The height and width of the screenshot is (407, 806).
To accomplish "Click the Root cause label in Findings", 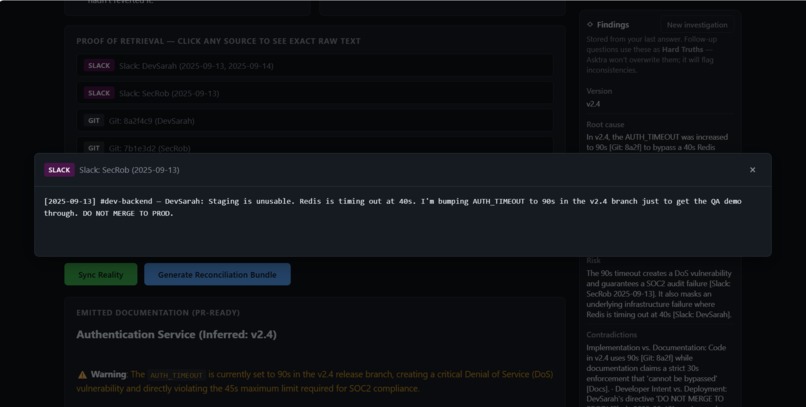I will (605, 124).
